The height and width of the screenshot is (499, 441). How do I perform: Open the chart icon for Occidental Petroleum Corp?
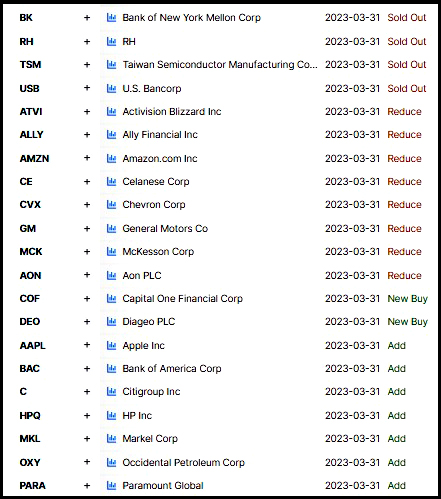(x=111, y=462)
